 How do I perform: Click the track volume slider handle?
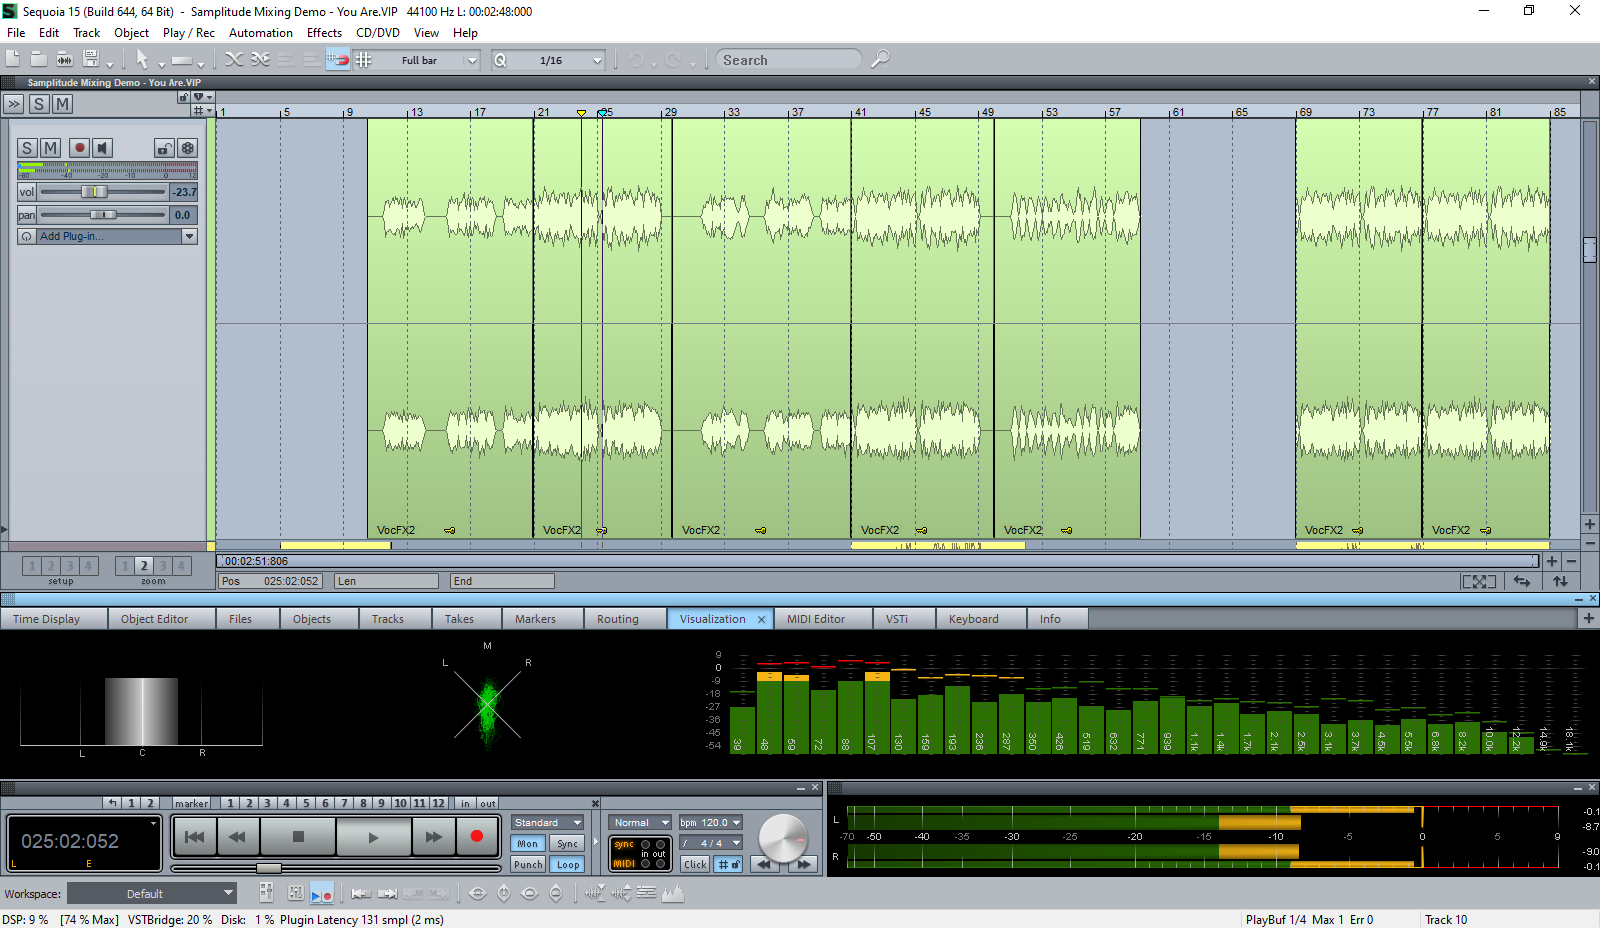pos(94,191)
